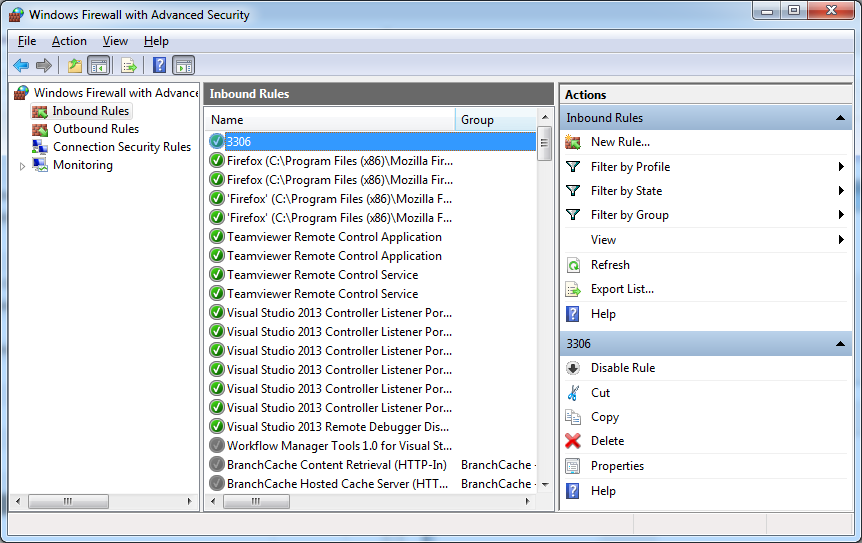This screenshot has height=543, width=862.
Task: Click the Disable Rule down-arrow icon
Action: 573,368
